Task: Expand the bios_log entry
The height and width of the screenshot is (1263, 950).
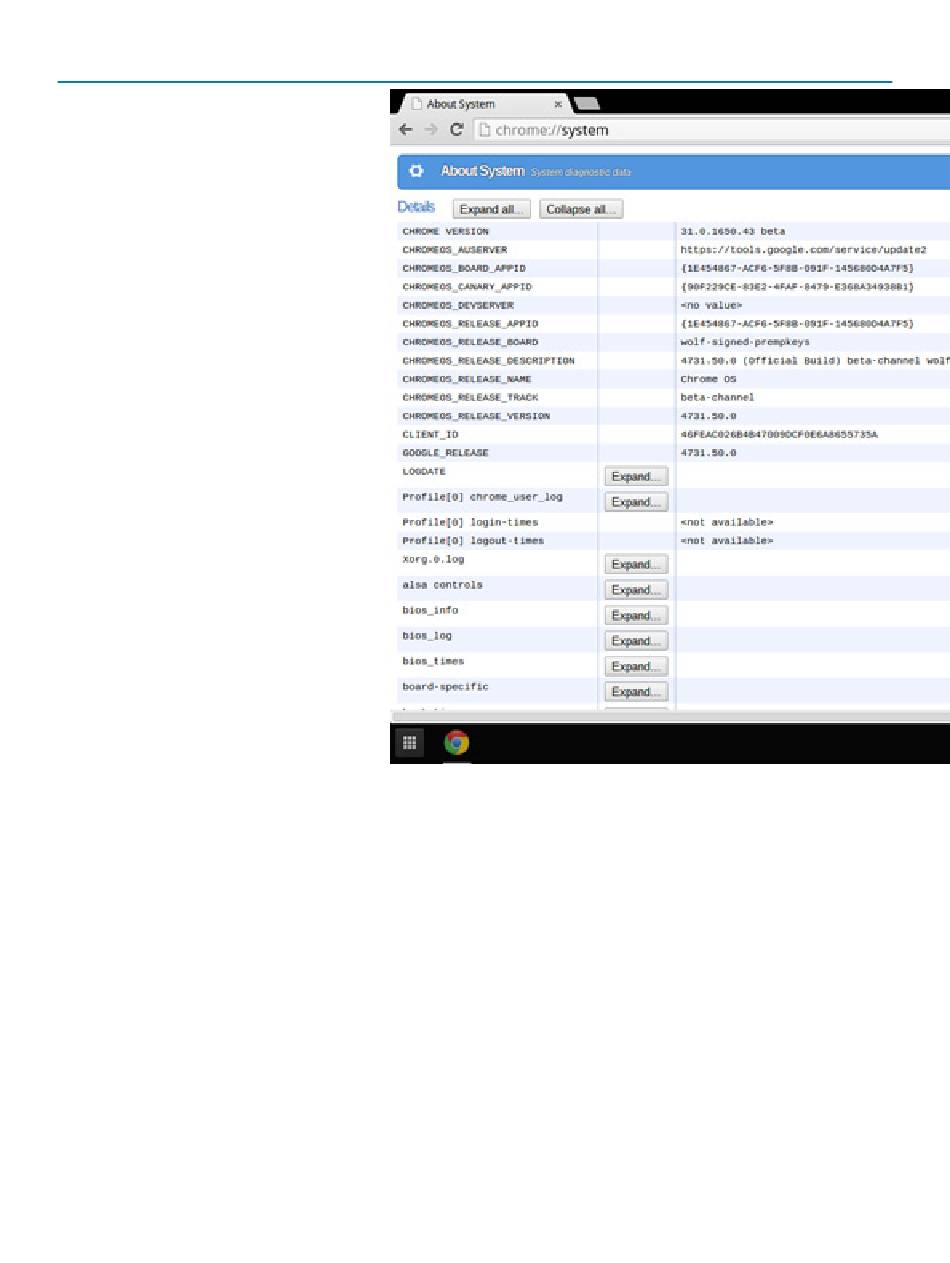Action: pos(636,641)
